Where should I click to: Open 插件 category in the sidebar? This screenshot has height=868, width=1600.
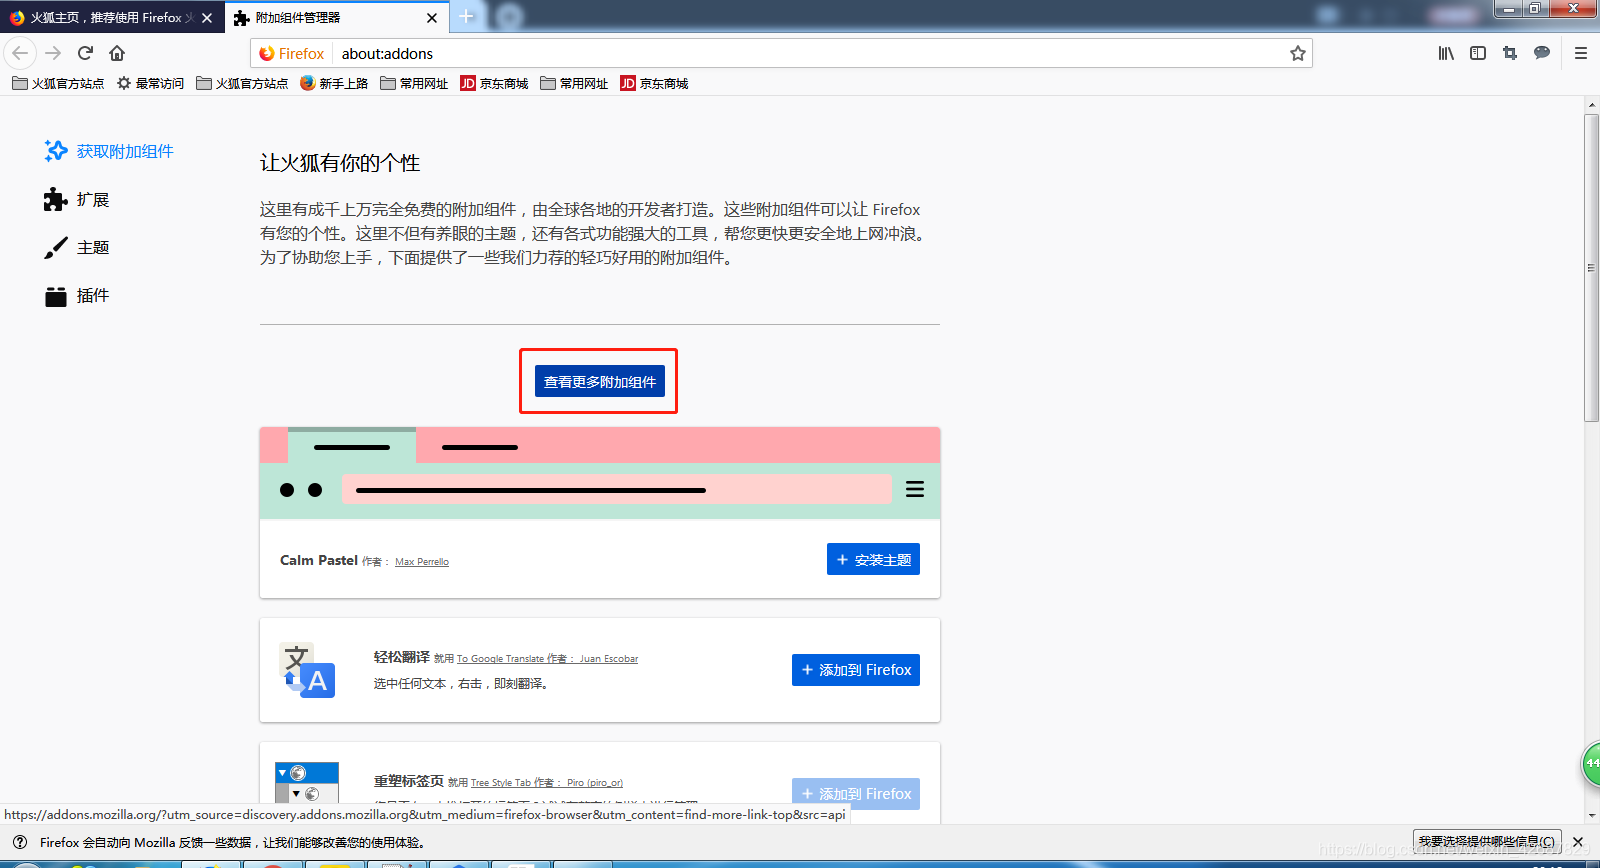(77, 295)
